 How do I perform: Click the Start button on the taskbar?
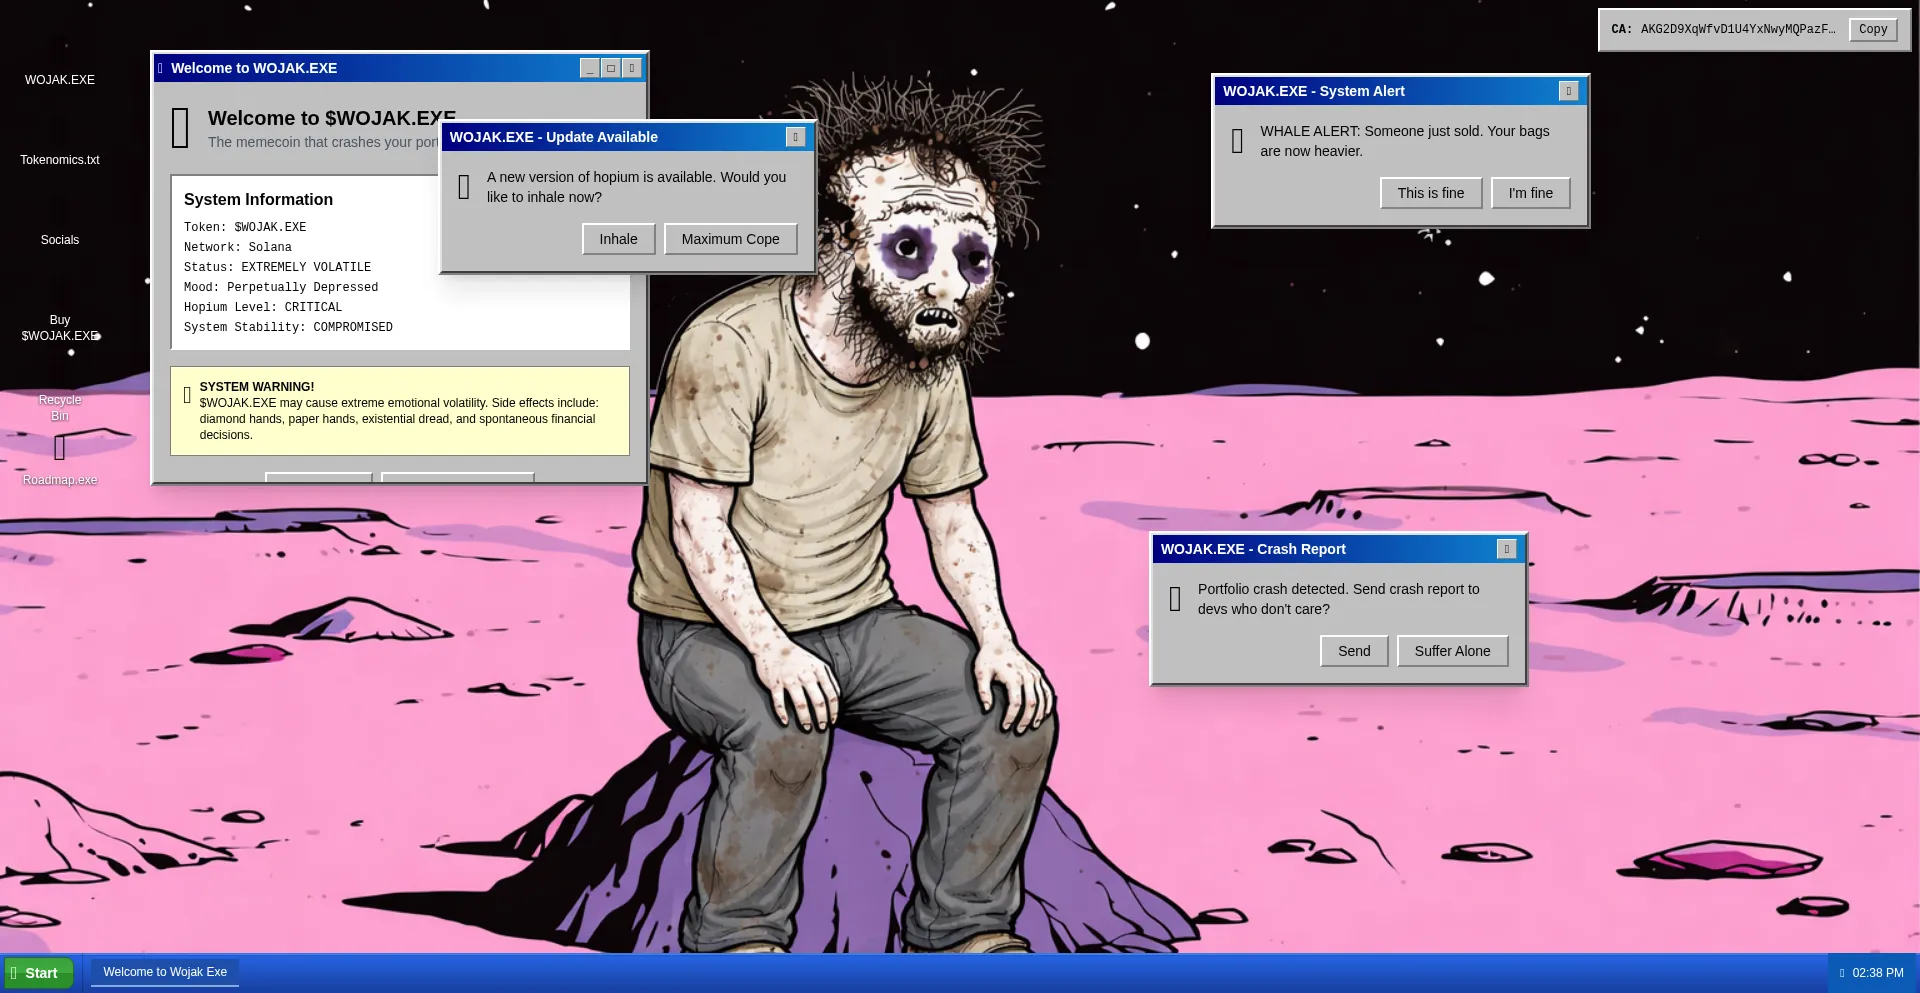pos(40,973)
